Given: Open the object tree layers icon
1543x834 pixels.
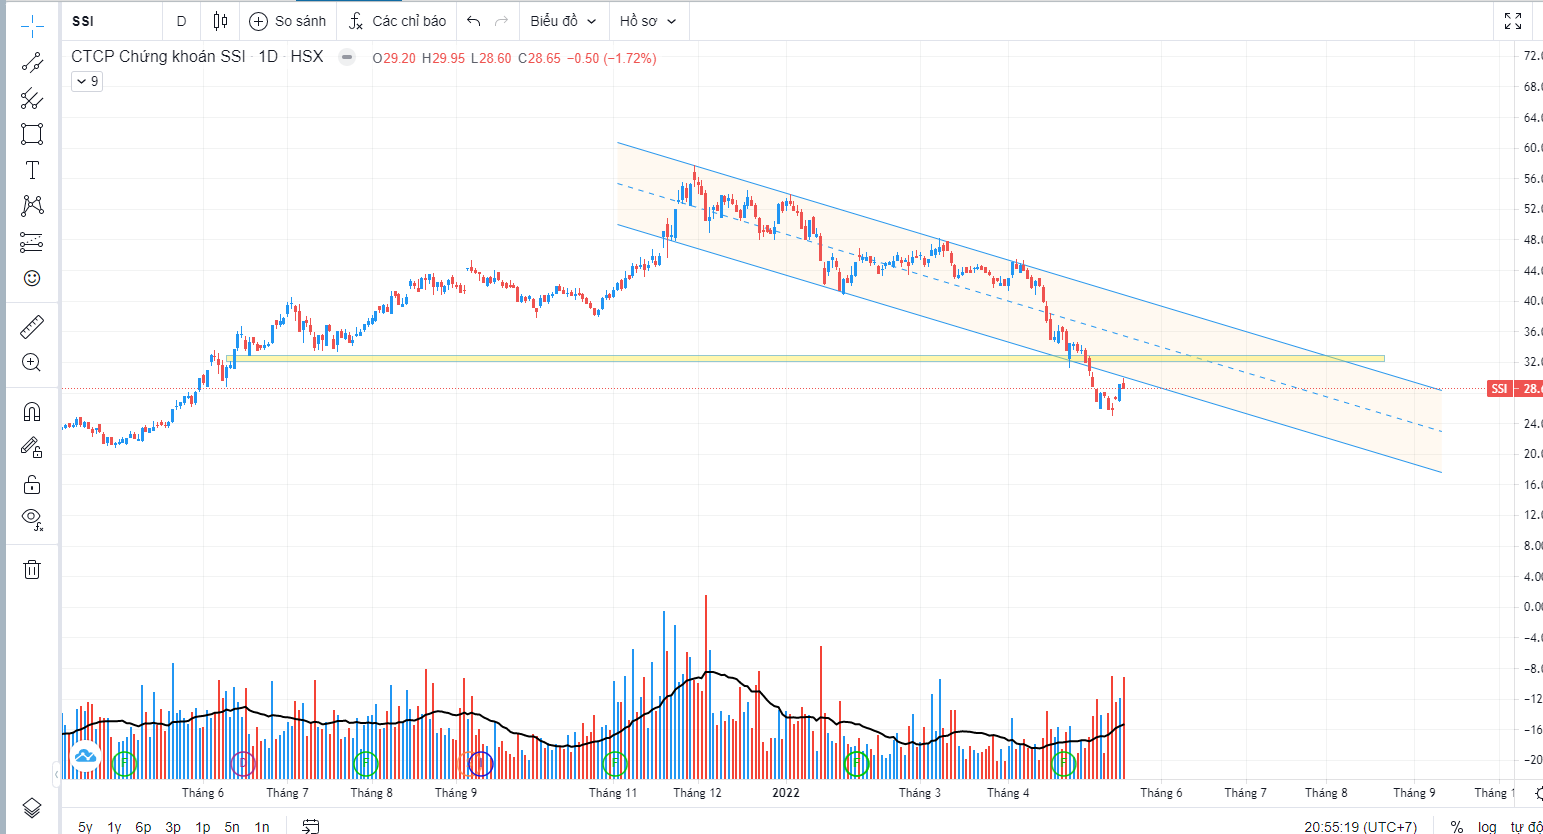Looking at the screenshot, I should tap(32, 807).
